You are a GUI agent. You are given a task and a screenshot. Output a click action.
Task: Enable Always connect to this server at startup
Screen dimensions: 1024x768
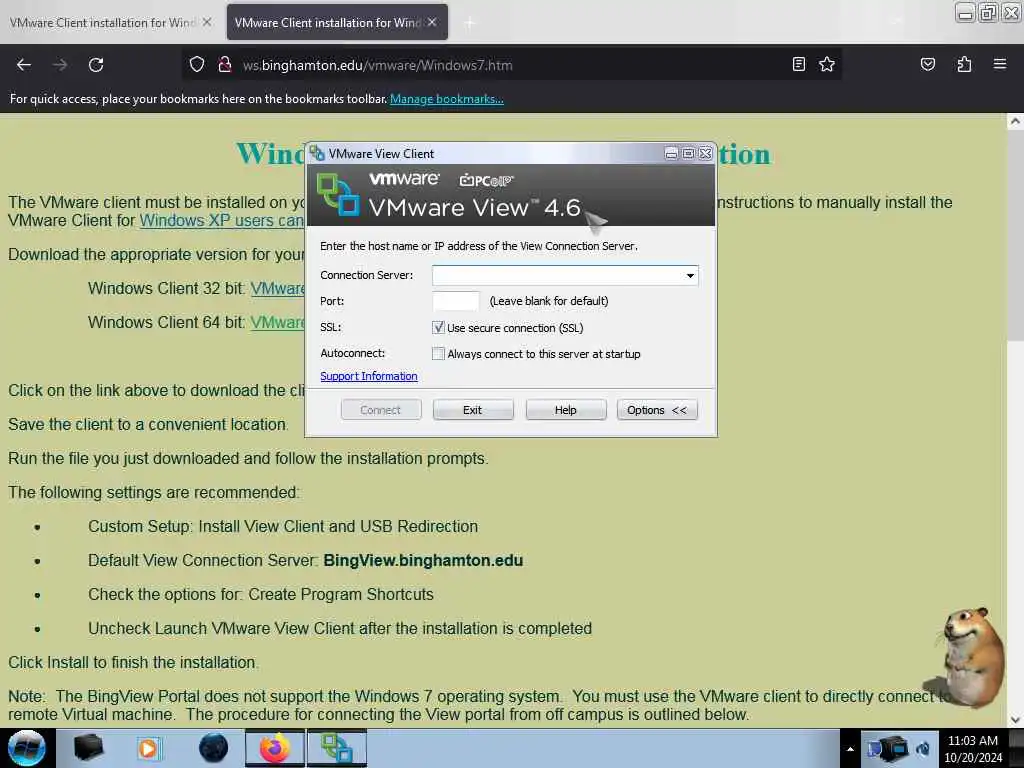[438, 354]
